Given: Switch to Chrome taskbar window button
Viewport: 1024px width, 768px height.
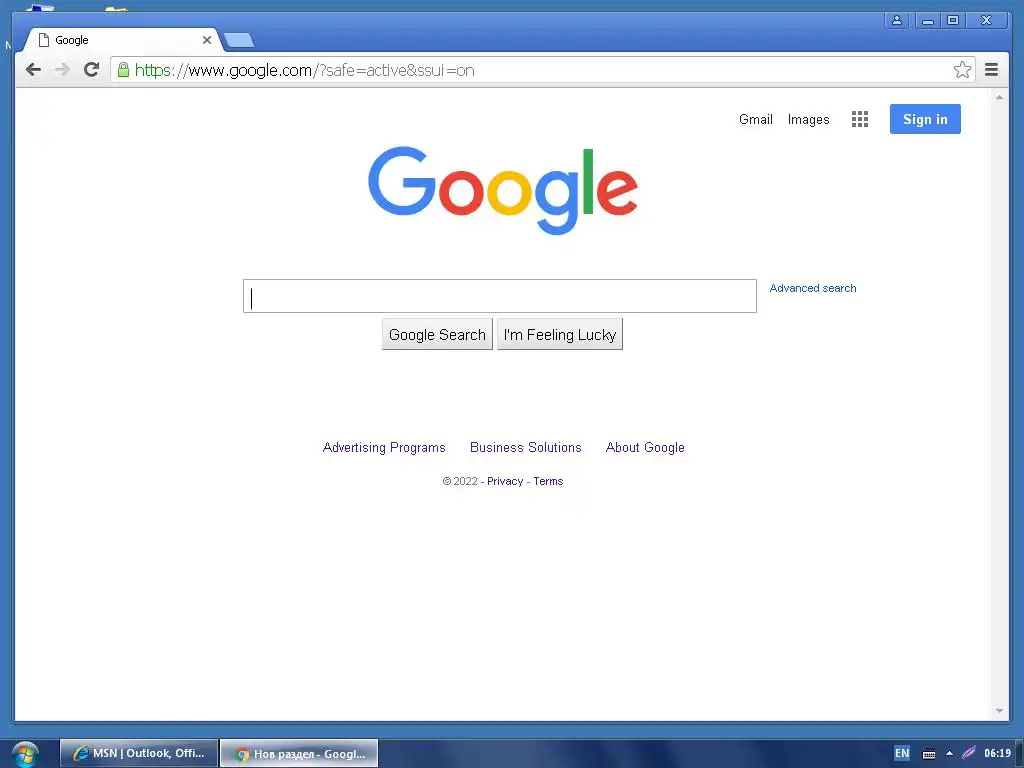Looking at the screenshot, I should 299,754.
